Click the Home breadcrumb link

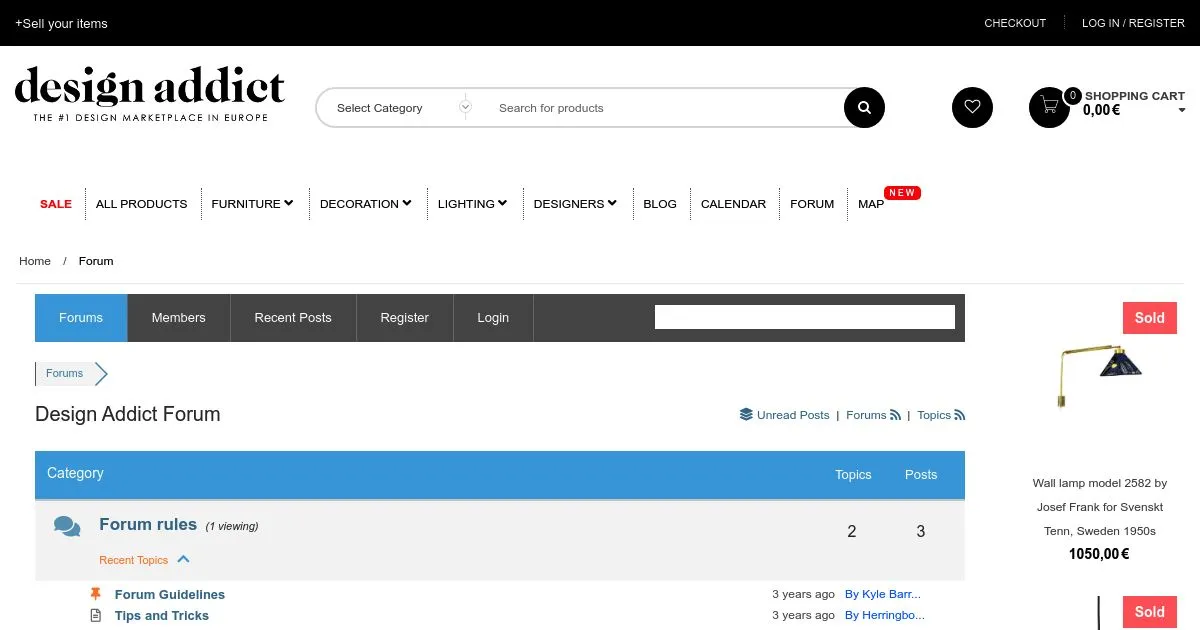pyautogui.click(x=35, y=261)
